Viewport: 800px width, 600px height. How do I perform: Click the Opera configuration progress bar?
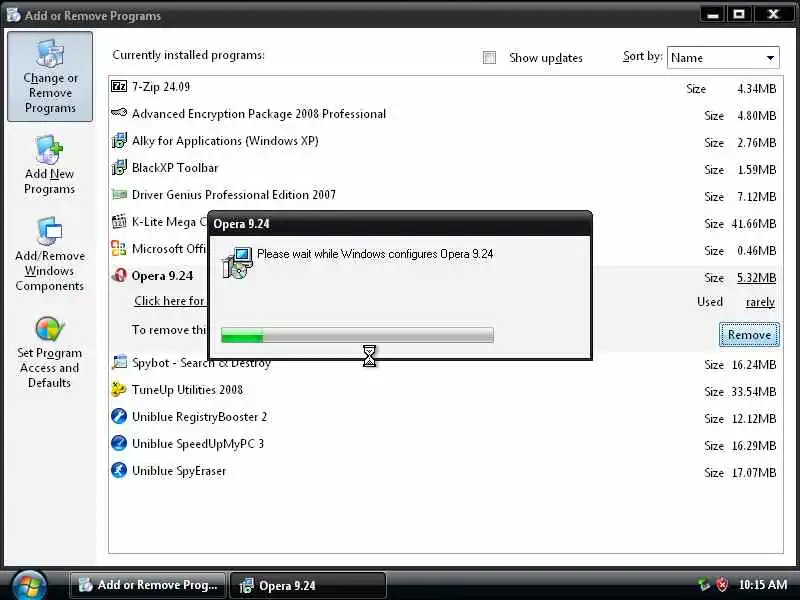(357, 335)
